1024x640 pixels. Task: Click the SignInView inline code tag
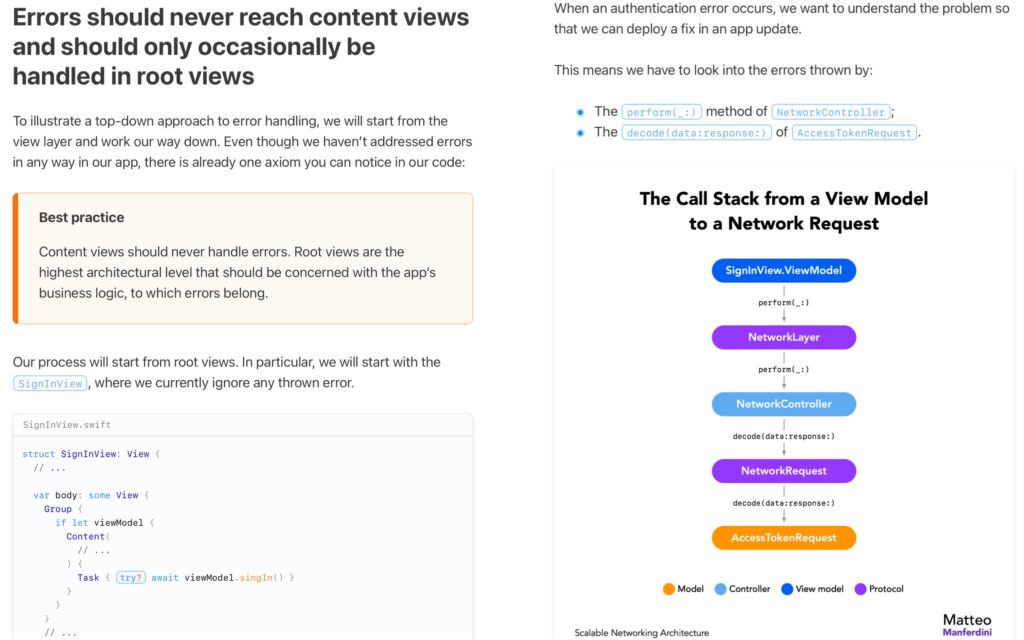[50, 383]
